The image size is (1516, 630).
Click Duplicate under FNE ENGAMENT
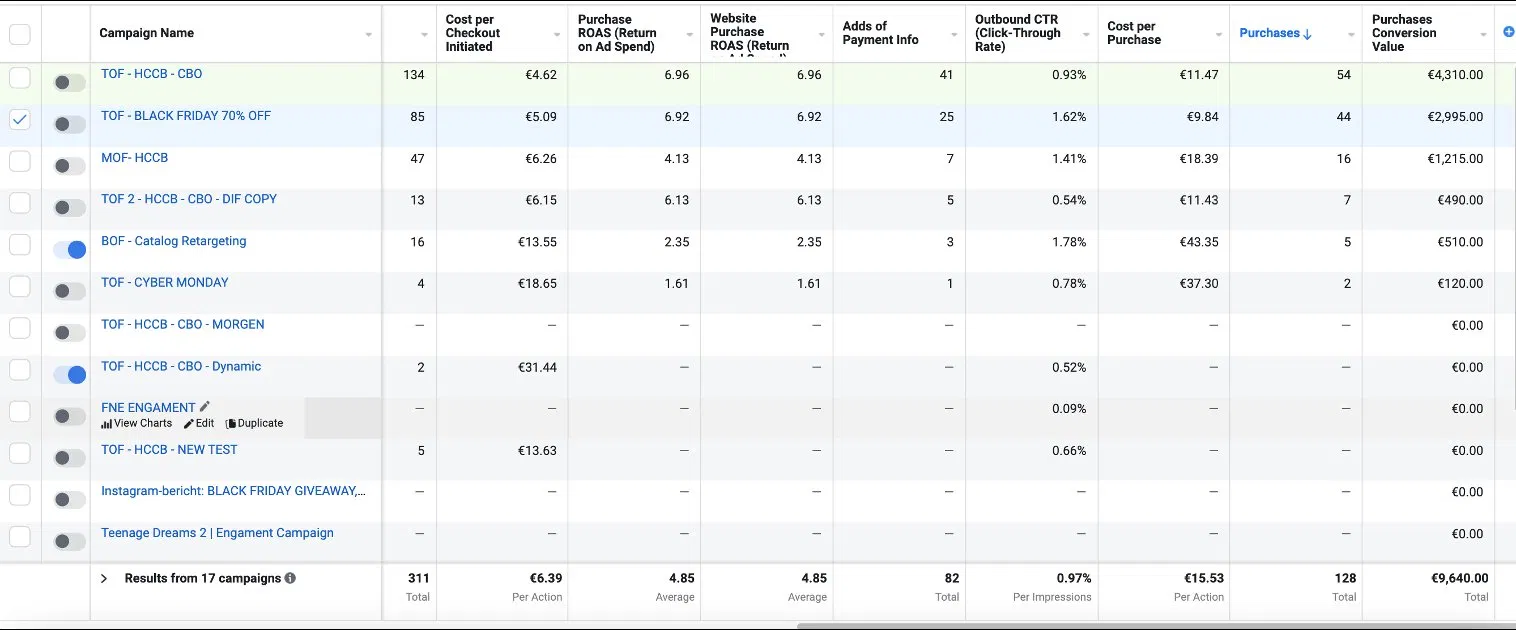[x=255, y=423]
